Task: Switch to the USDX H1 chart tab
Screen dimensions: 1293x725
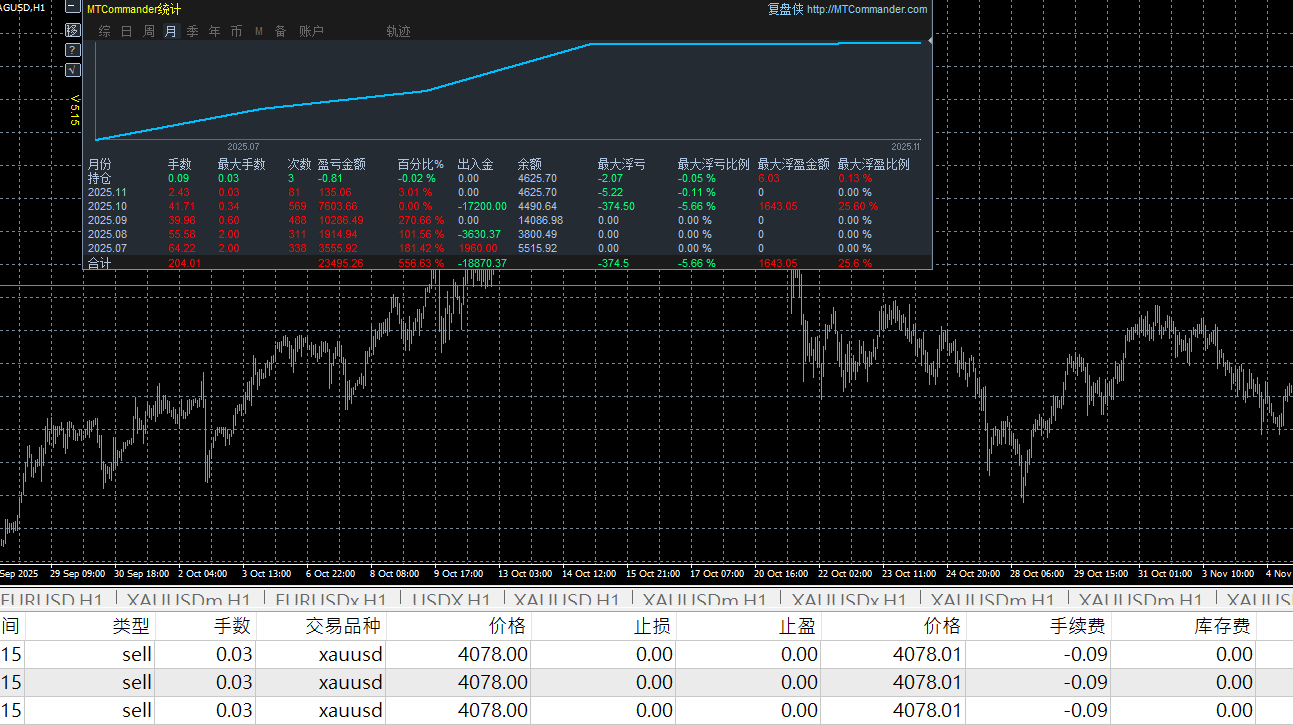Action: (451, 600)
